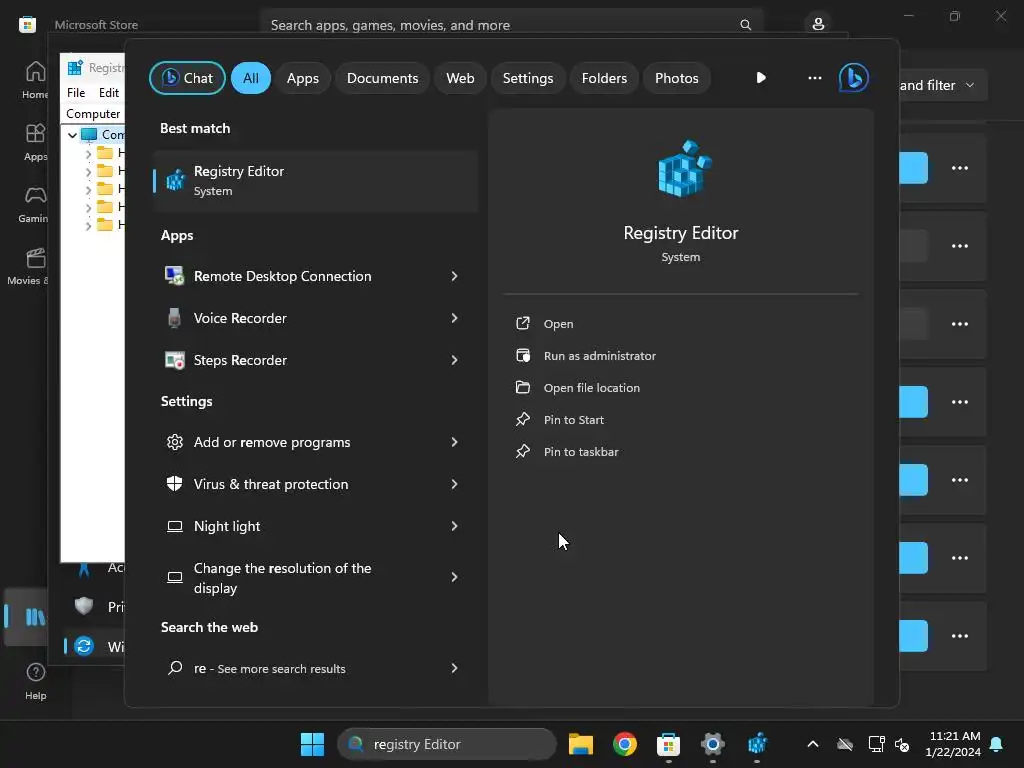Open Help in Microsoft Store sidebar

tap(35, 681)
